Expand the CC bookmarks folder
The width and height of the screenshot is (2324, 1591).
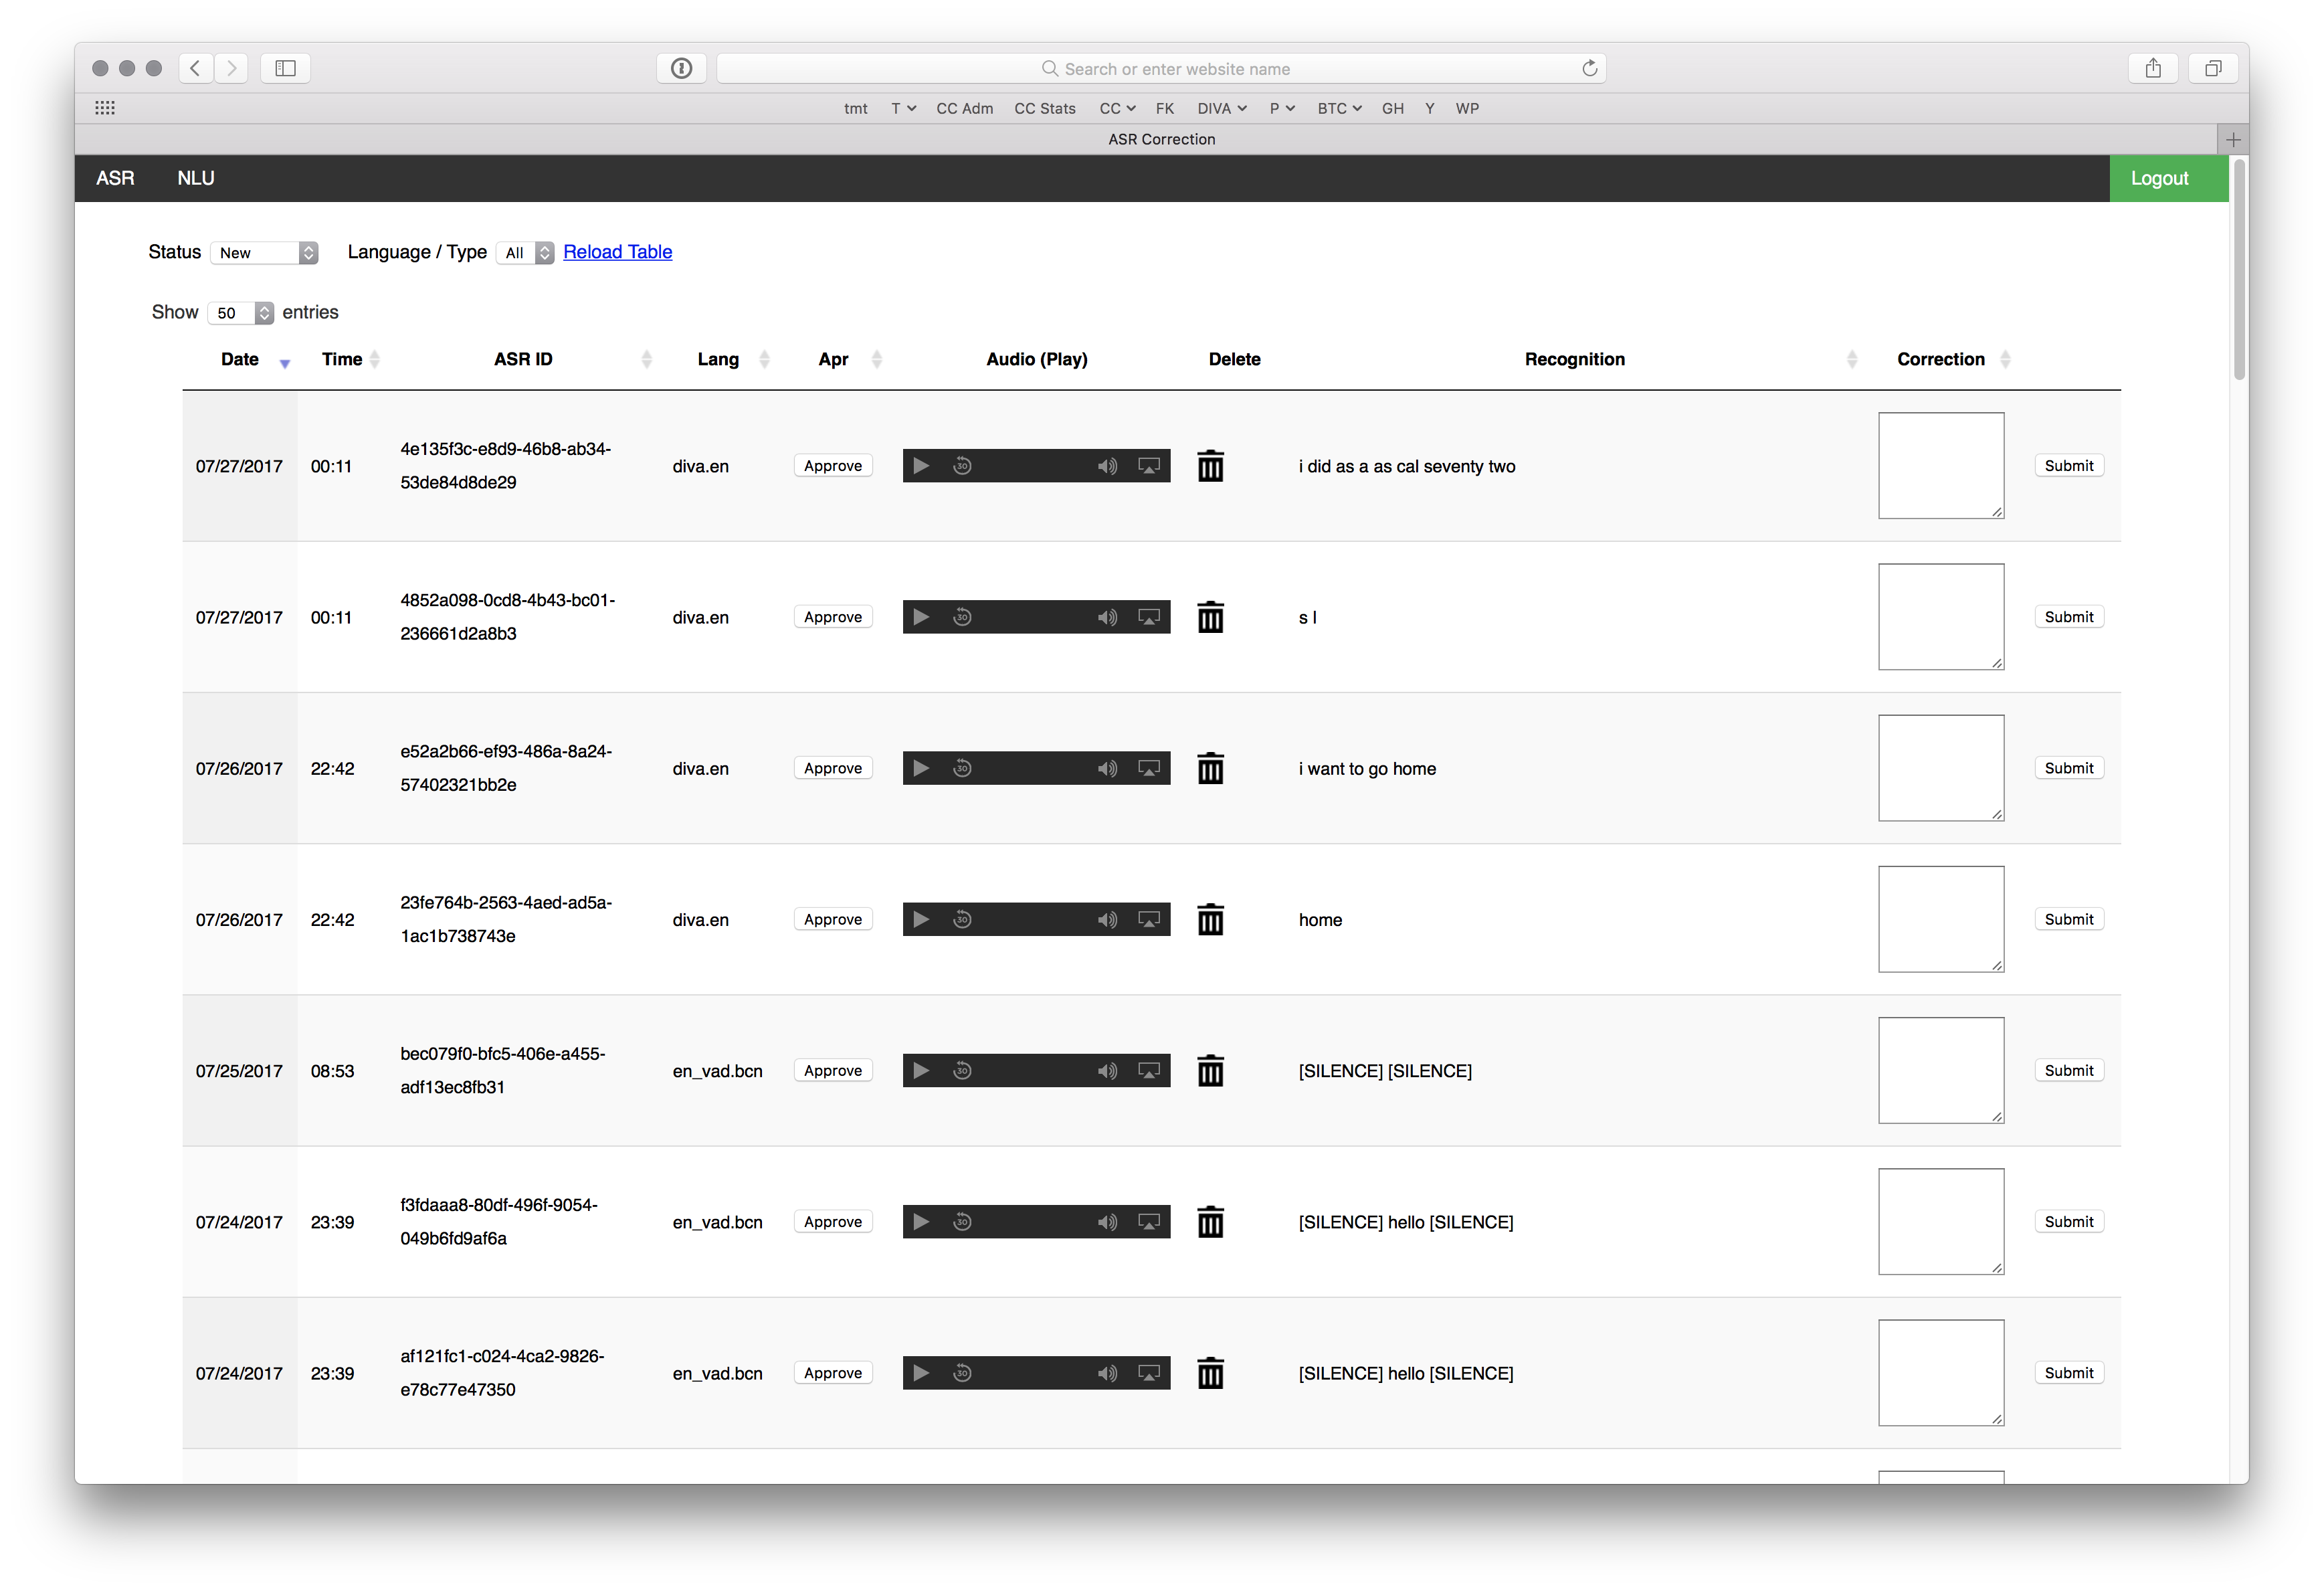[1117, 108]
